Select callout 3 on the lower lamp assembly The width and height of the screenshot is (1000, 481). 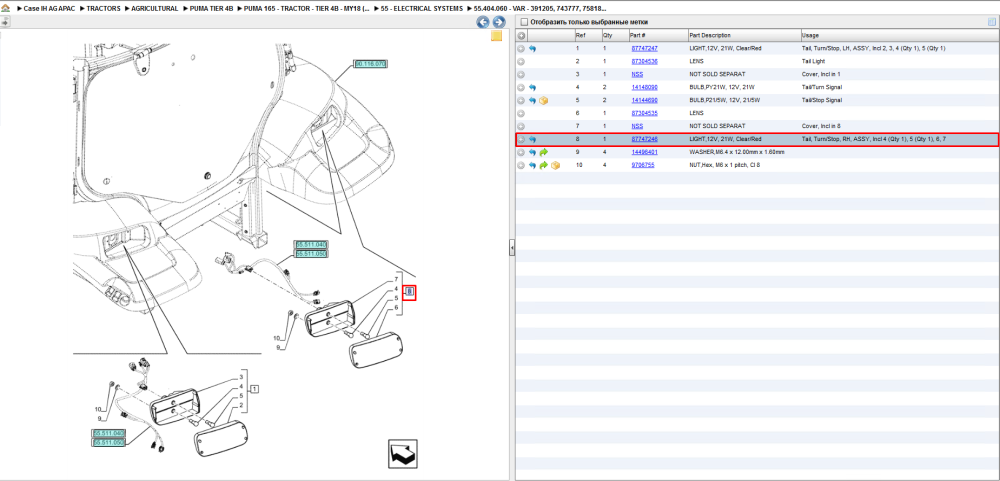coord(242,378)
